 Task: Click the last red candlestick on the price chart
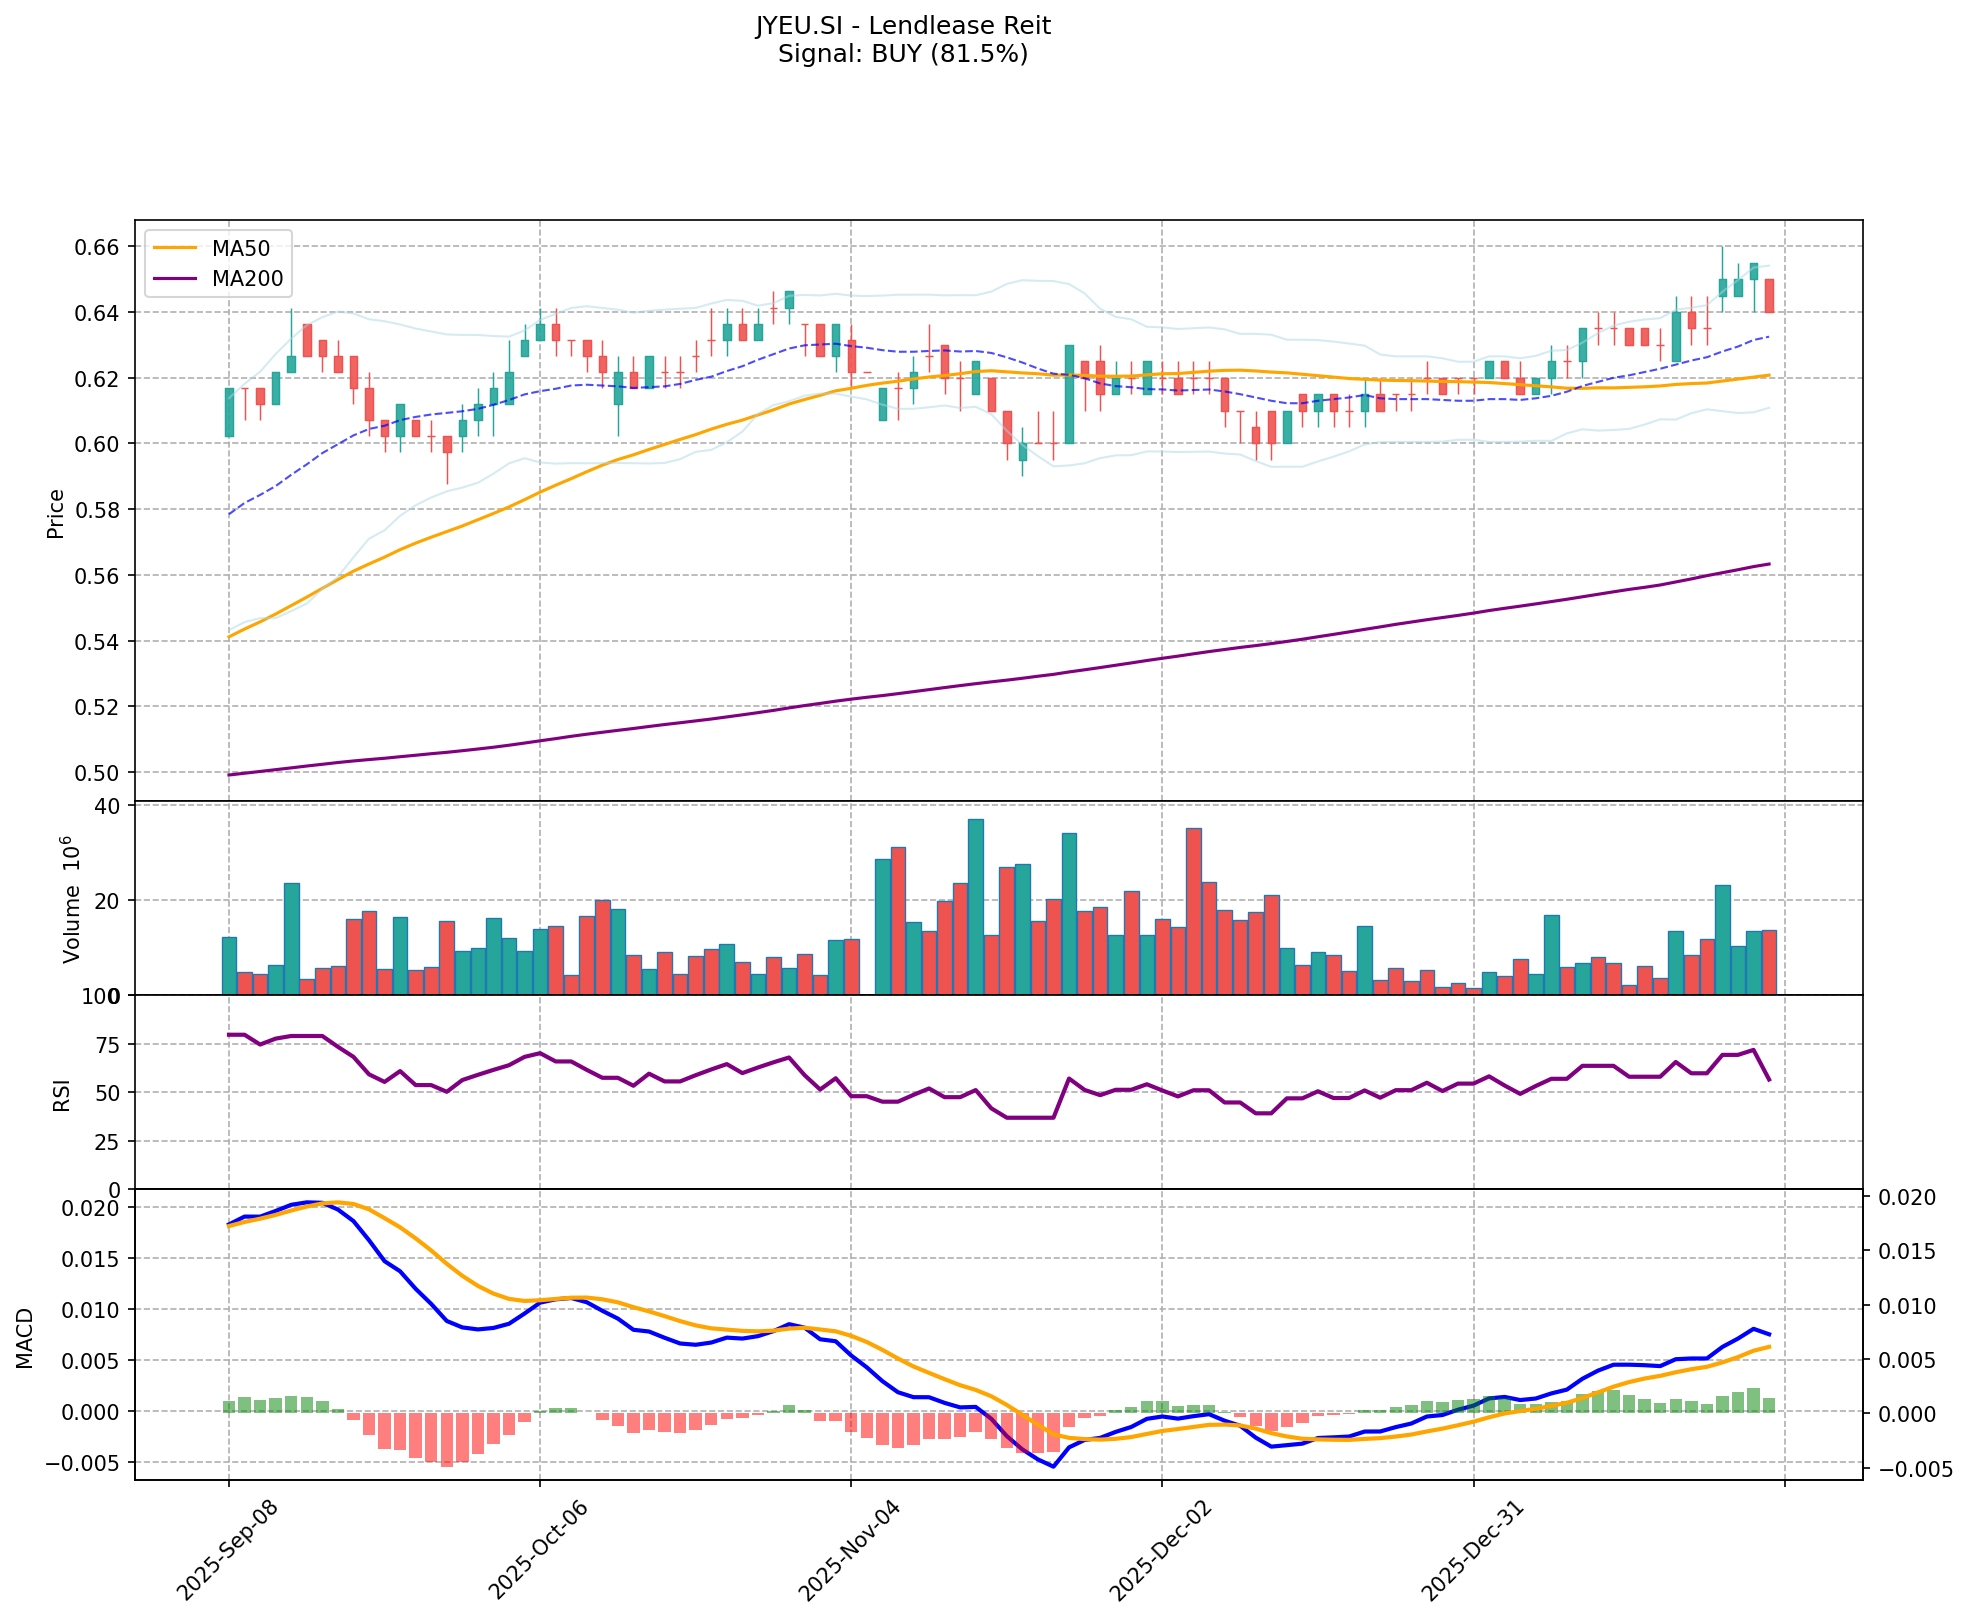1769,296
